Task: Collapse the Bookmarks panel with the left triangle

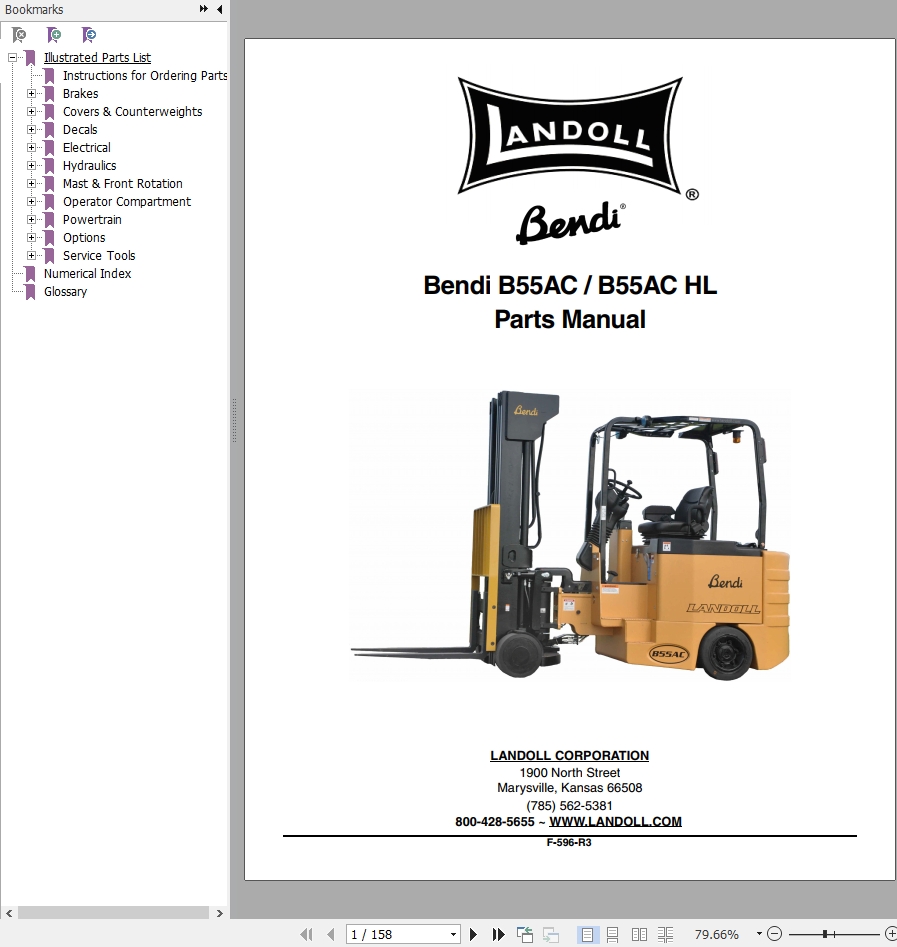Action: [219, 9]
